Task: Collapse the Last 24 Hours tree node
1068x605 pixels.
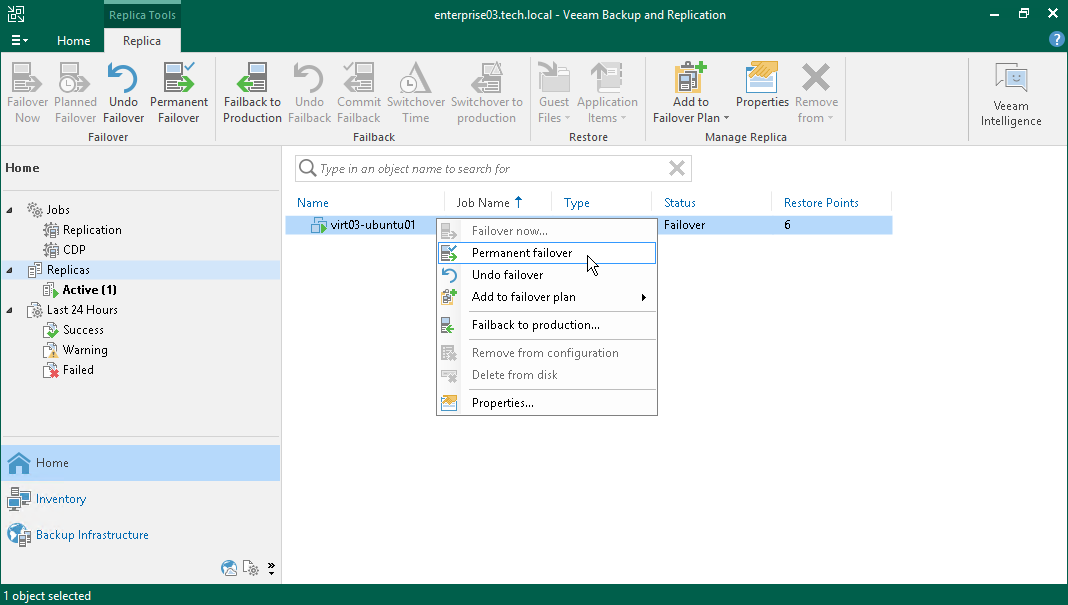Action: [x=10, y=310]
